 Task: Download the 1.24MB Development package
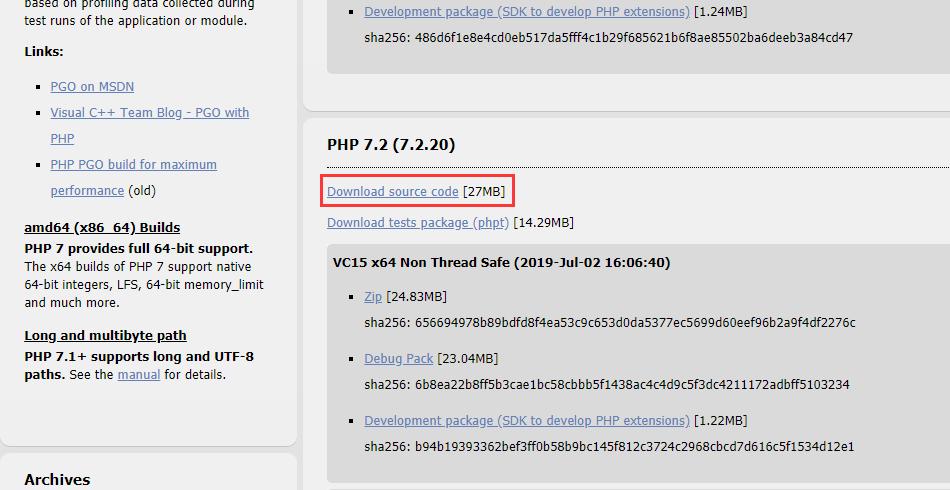click(x=526, y=12)
